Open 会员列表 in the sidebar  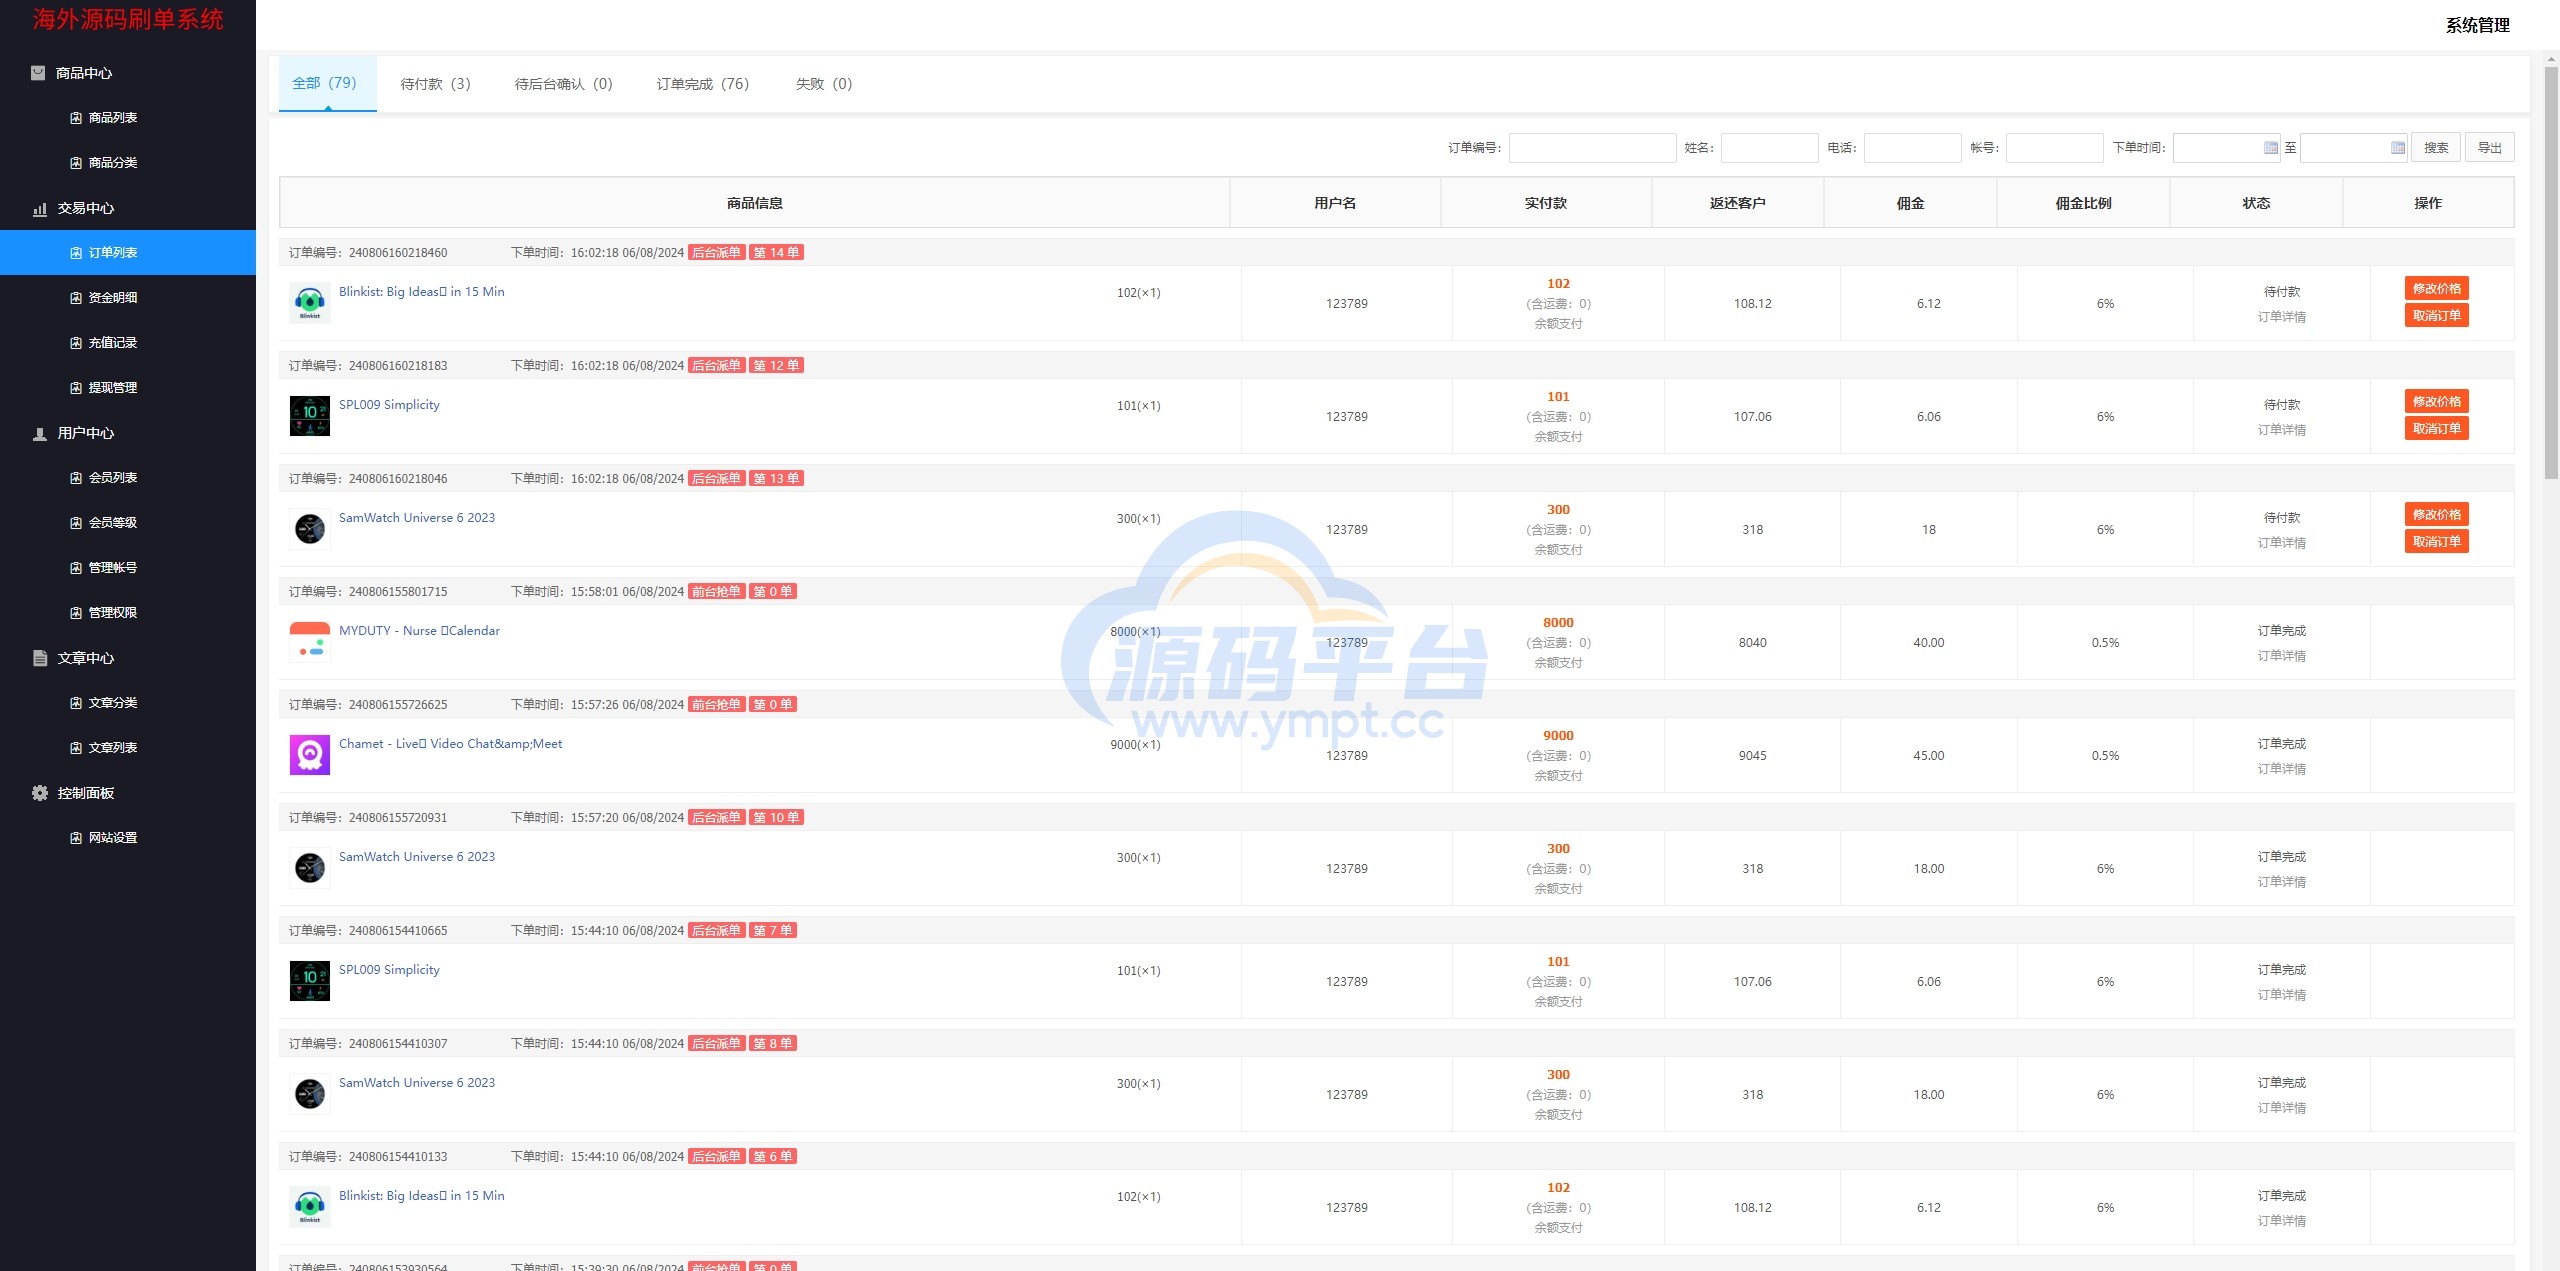[112, 478]
